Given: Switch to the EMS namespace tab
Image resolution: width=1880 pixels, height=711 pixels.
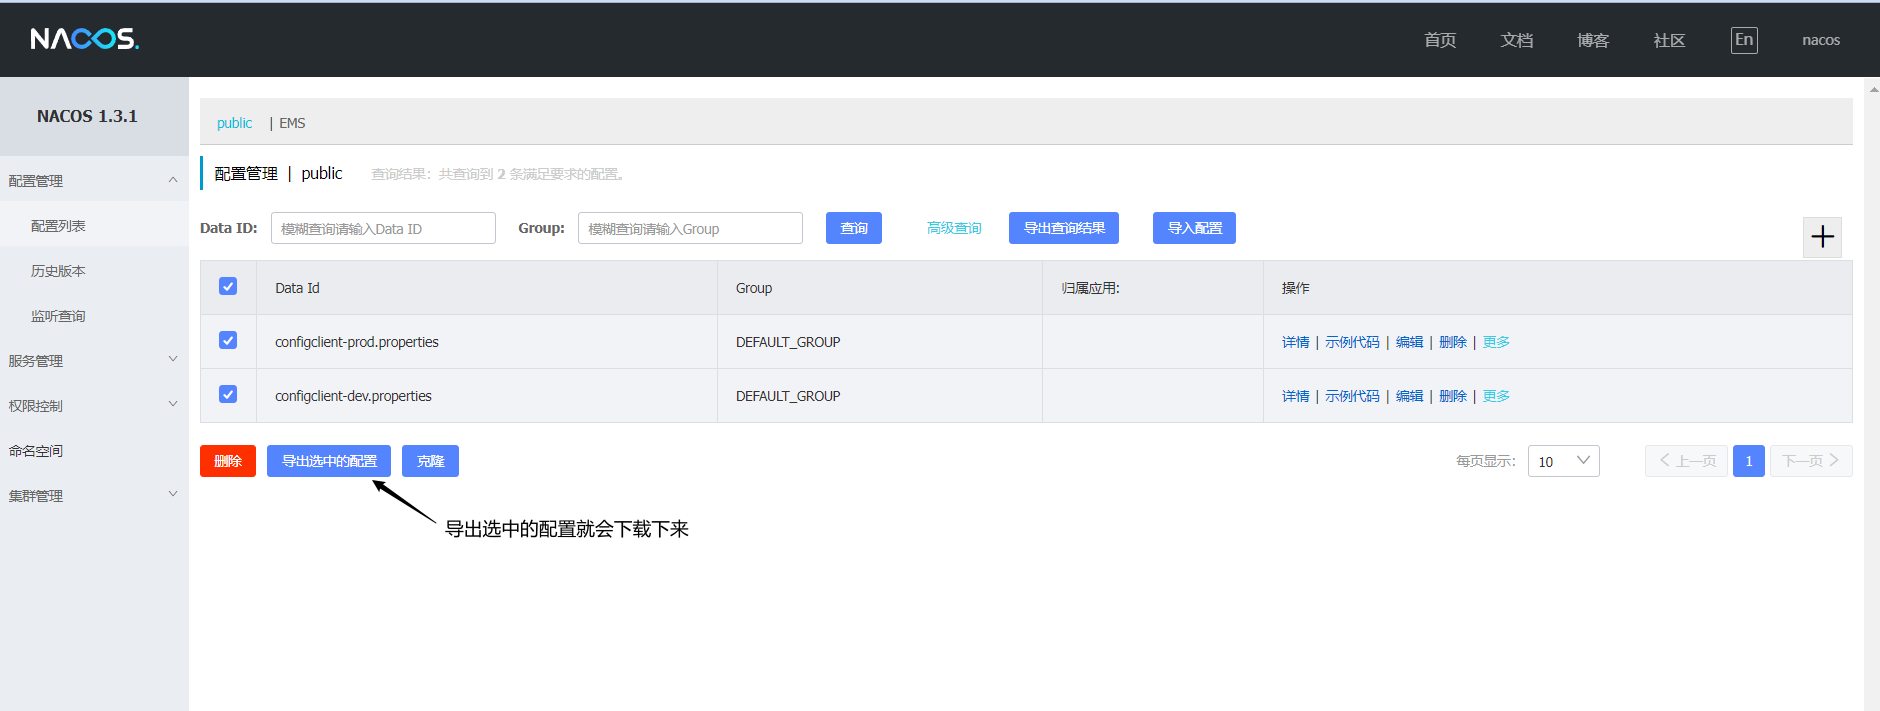Looking at the screenshot, I should pyautogui.click(x=292, y=123).
